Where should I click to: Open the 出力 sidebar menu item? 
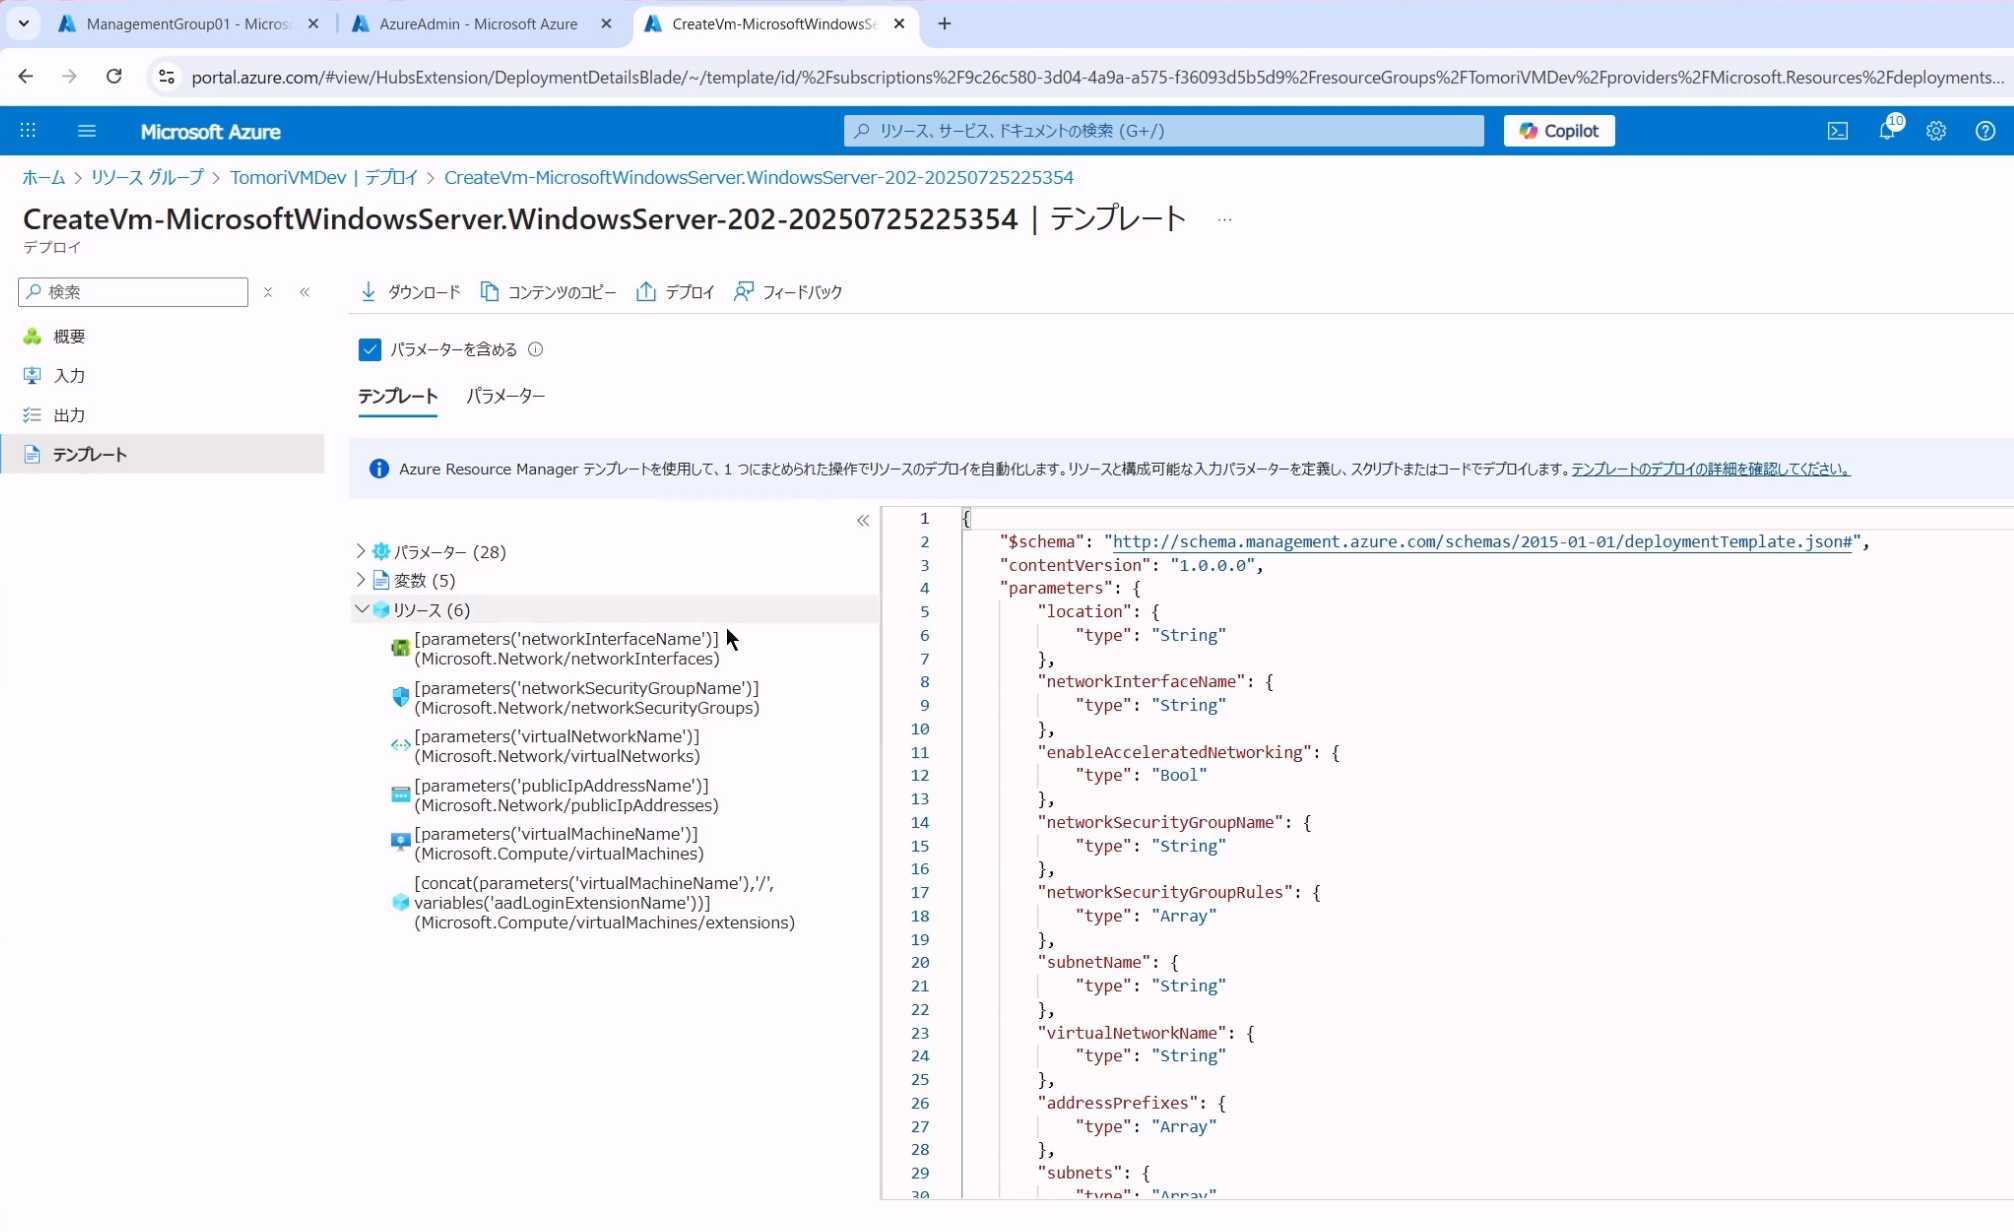pos(69,415)
